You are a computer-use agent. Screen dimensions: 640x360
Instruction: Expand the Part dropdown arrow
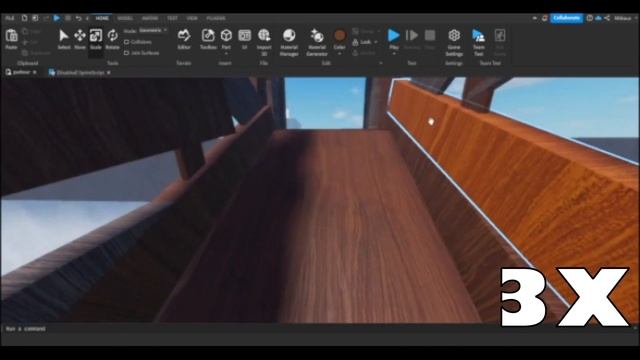(226, 53)
